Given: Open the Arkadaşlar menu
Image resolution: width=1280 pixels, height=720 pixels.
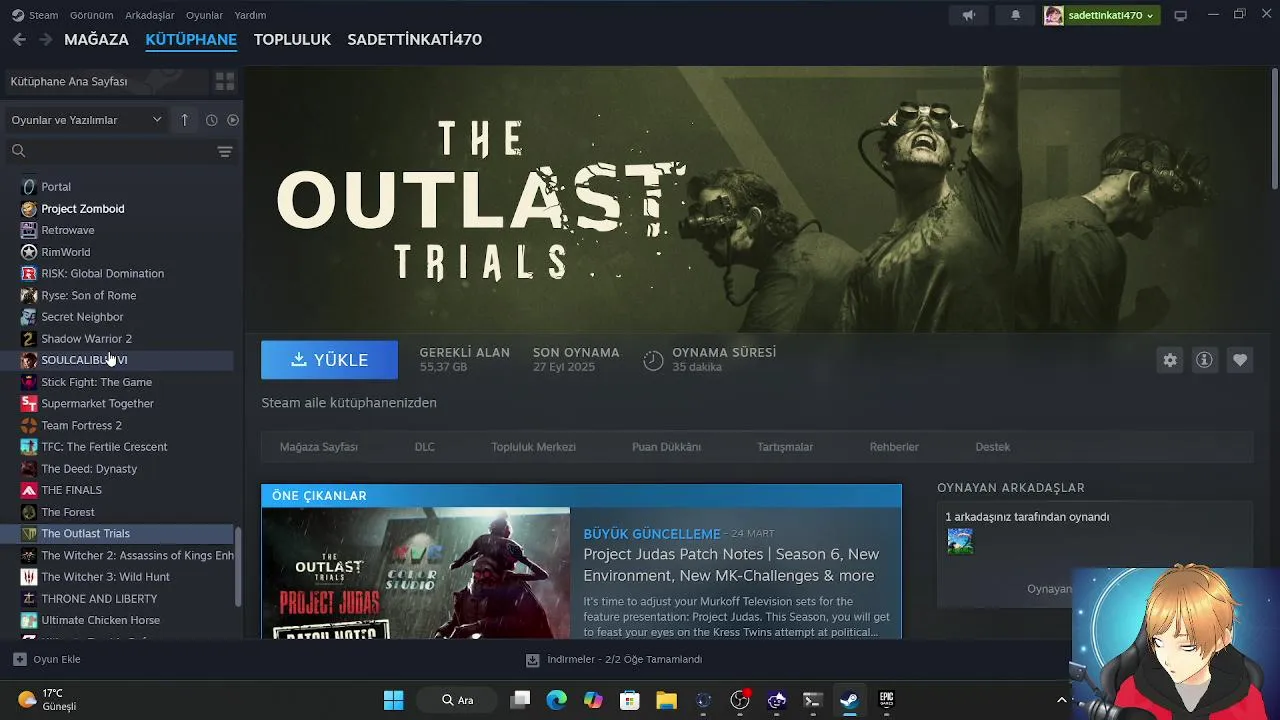Looking at the screenshot, I should (x=149, y=15).
